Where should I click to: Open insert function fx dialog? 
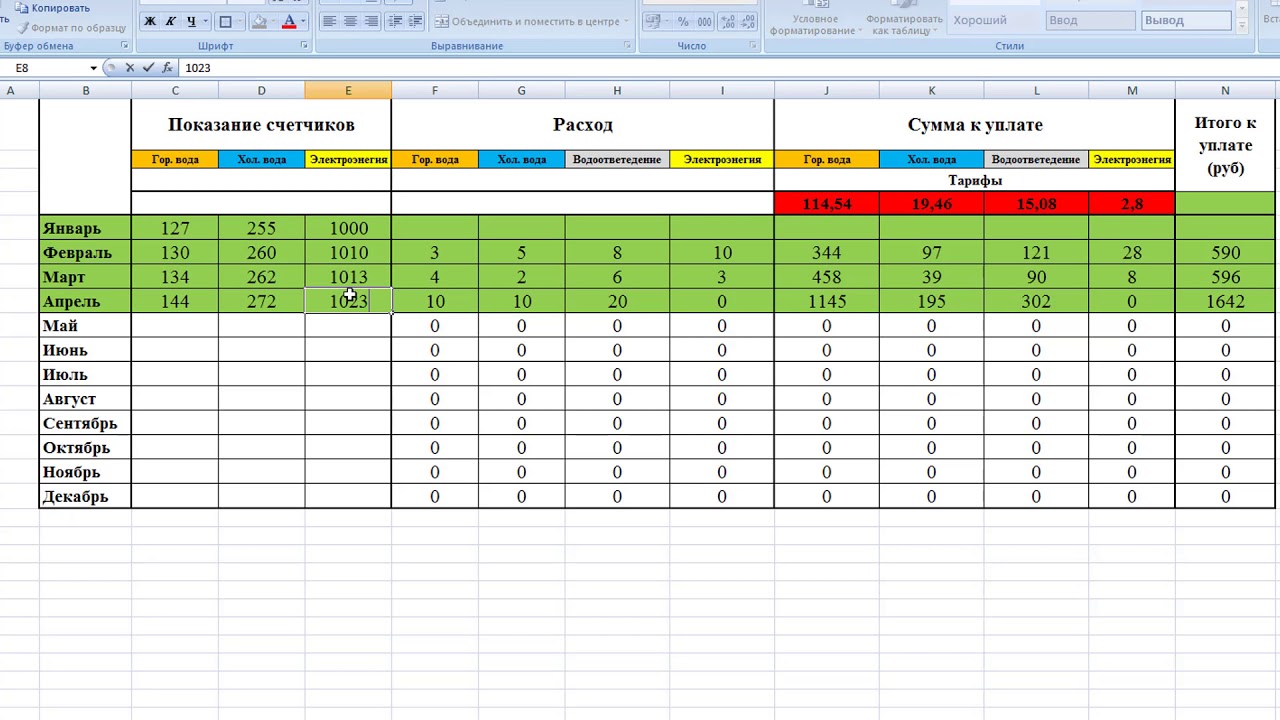[167, 68]
